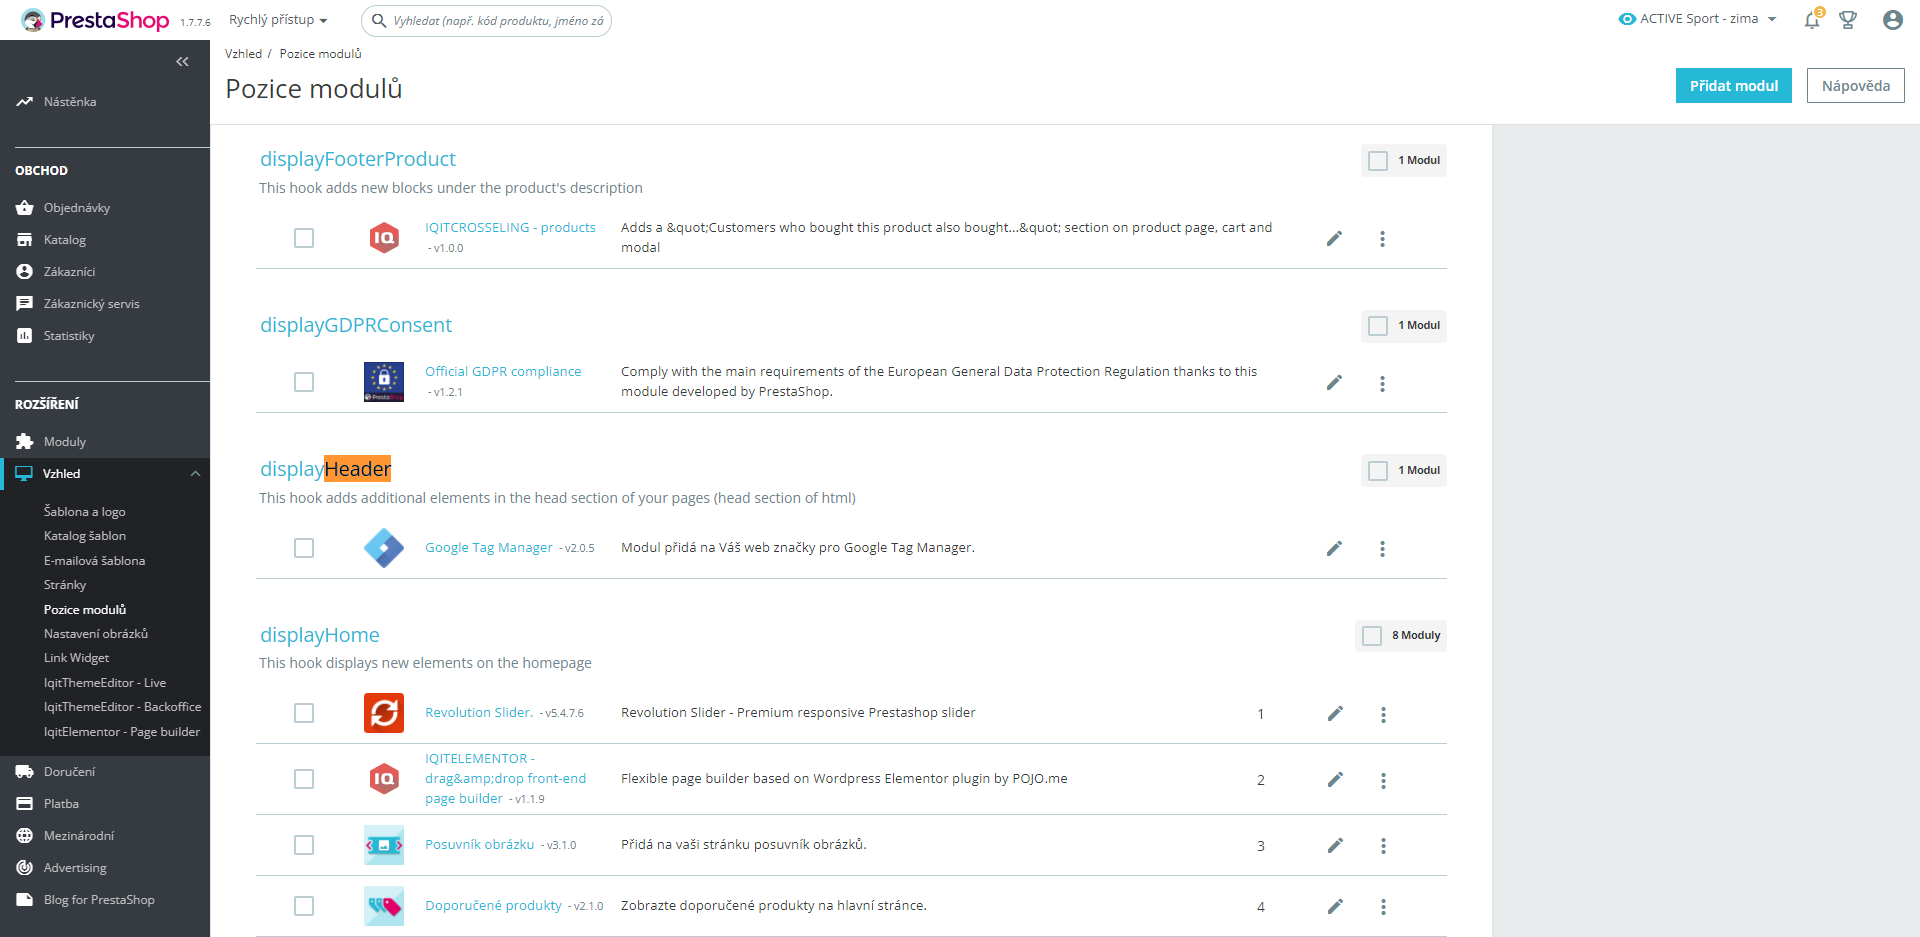This screenshot has width=1920, height=937.
Task: Click the Revolution Slider module icon
Action: click(x=384, y=713)
